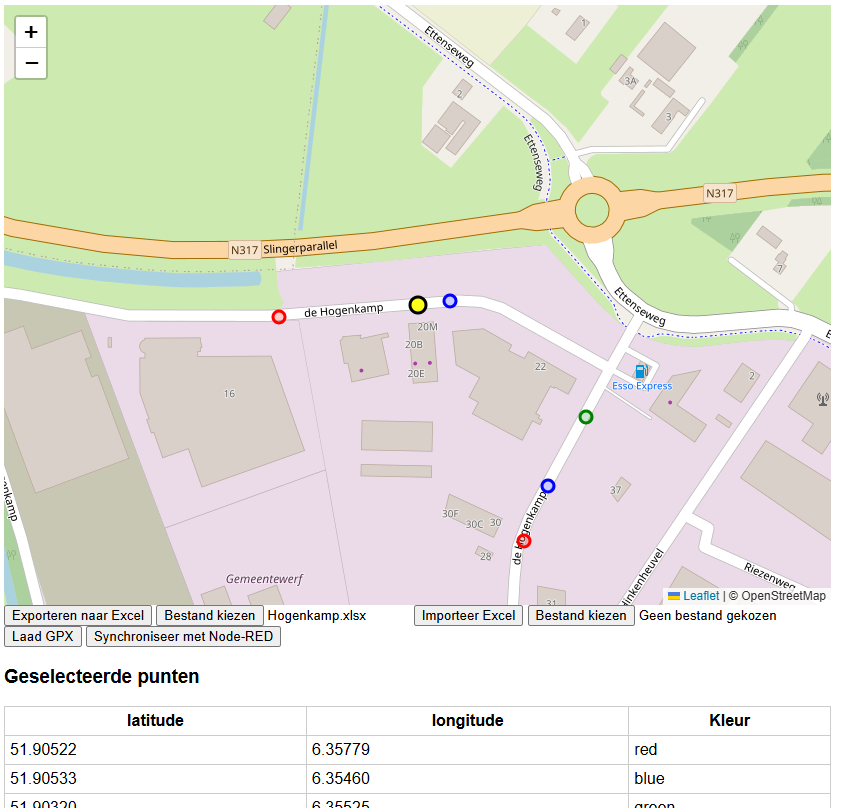This screenshot has width=841, height=808.
Task: Select the red marker near building 28
Action: [524, 540]
